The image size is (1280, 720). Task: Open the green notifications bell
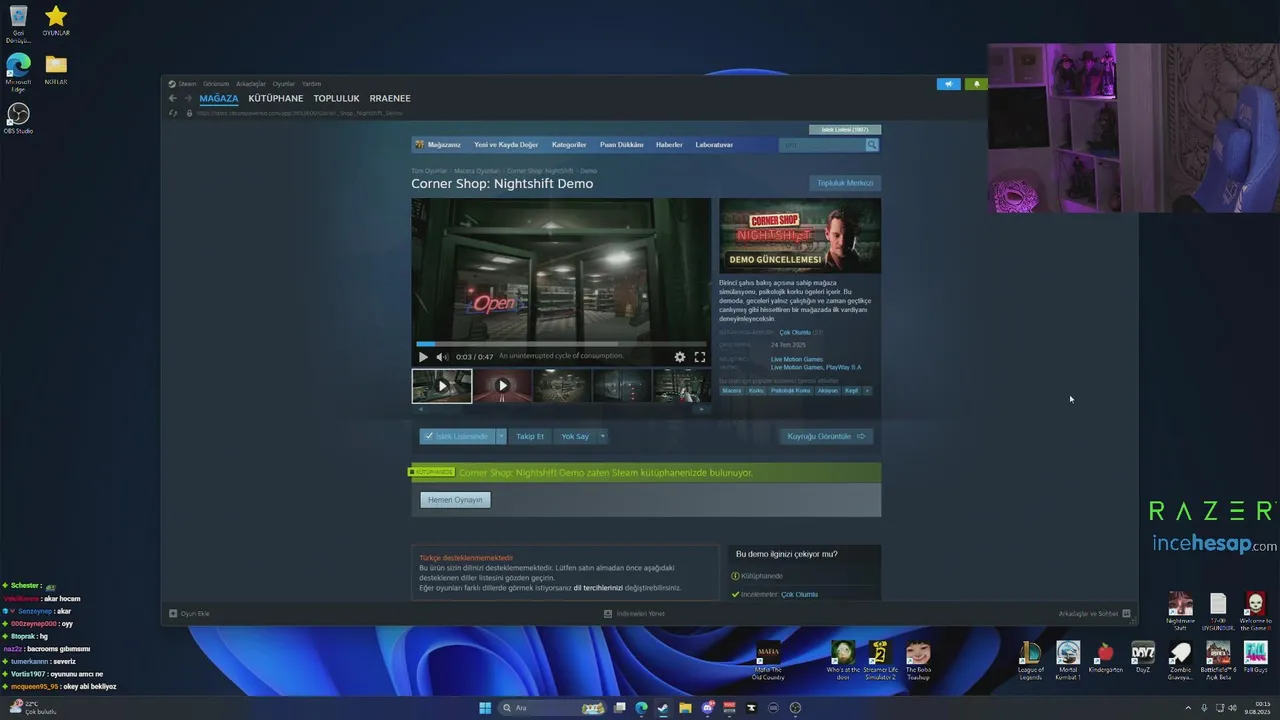(976, 84)
